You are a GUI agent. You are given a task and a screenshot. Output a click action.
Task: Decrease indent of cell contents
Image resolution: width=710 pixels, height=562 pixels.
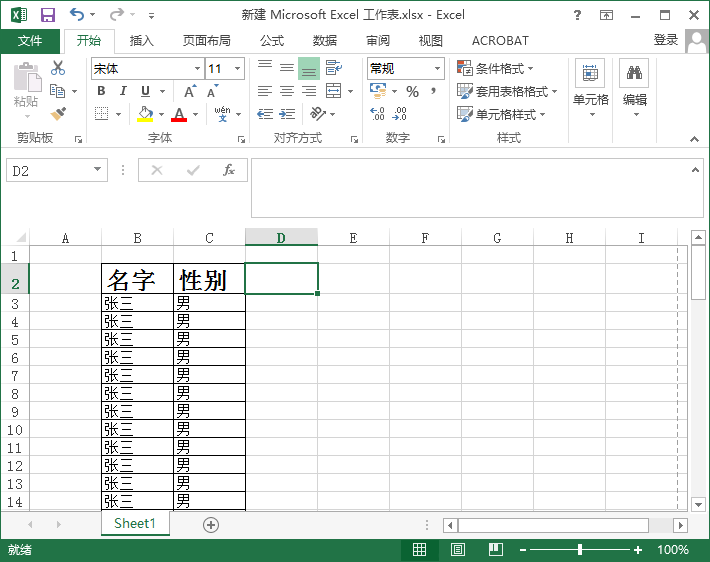[x=265, y=114]
